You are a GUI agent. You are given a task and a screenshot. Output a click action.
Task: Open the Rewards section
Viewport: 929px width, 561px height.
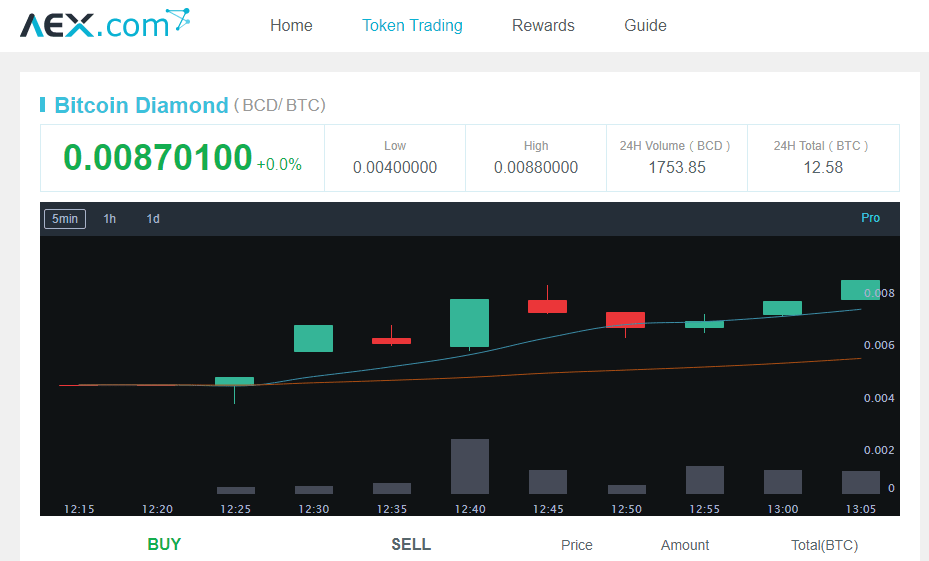pos(543,26)
